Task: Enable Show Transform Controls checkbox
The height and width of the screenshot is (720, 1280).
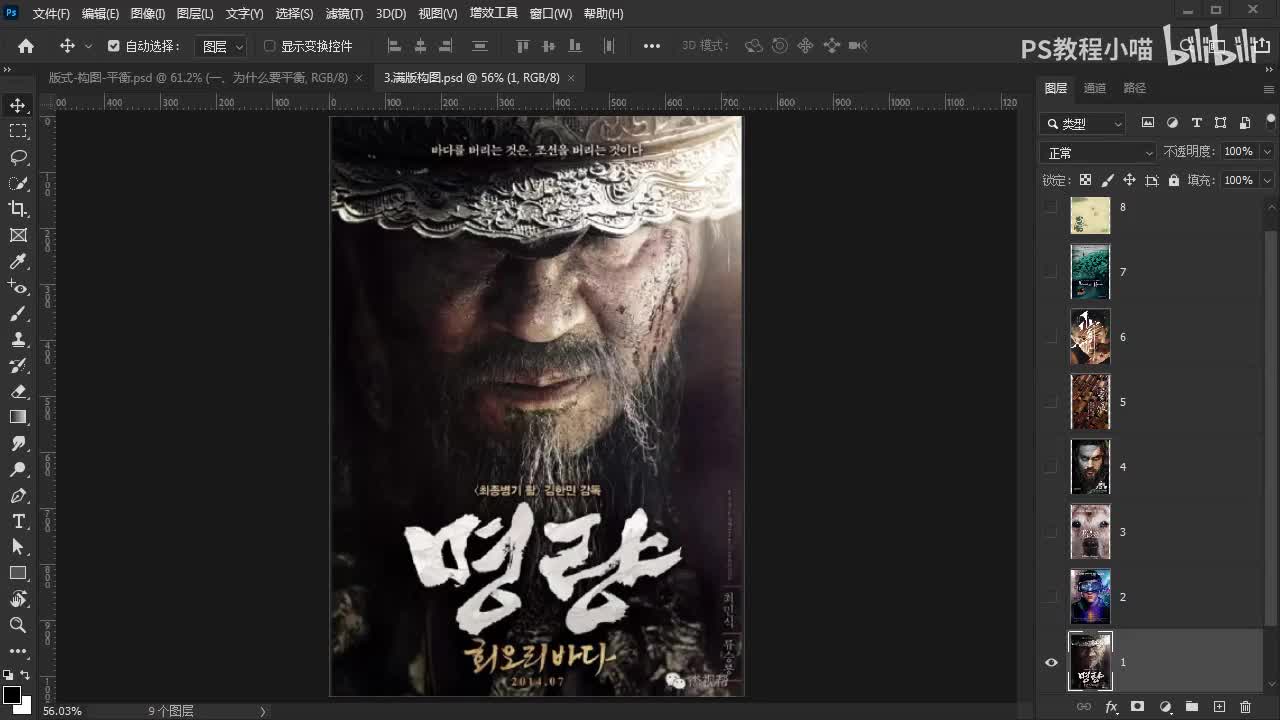Action: coord(269,46)
